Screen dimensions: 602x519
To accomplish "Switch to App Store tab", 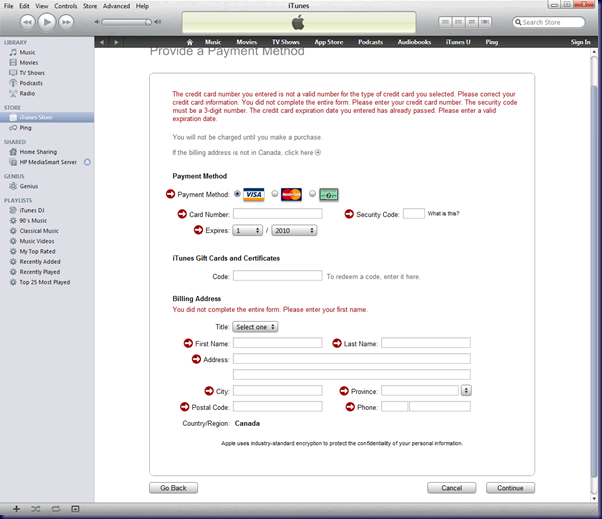I will 329,42.
